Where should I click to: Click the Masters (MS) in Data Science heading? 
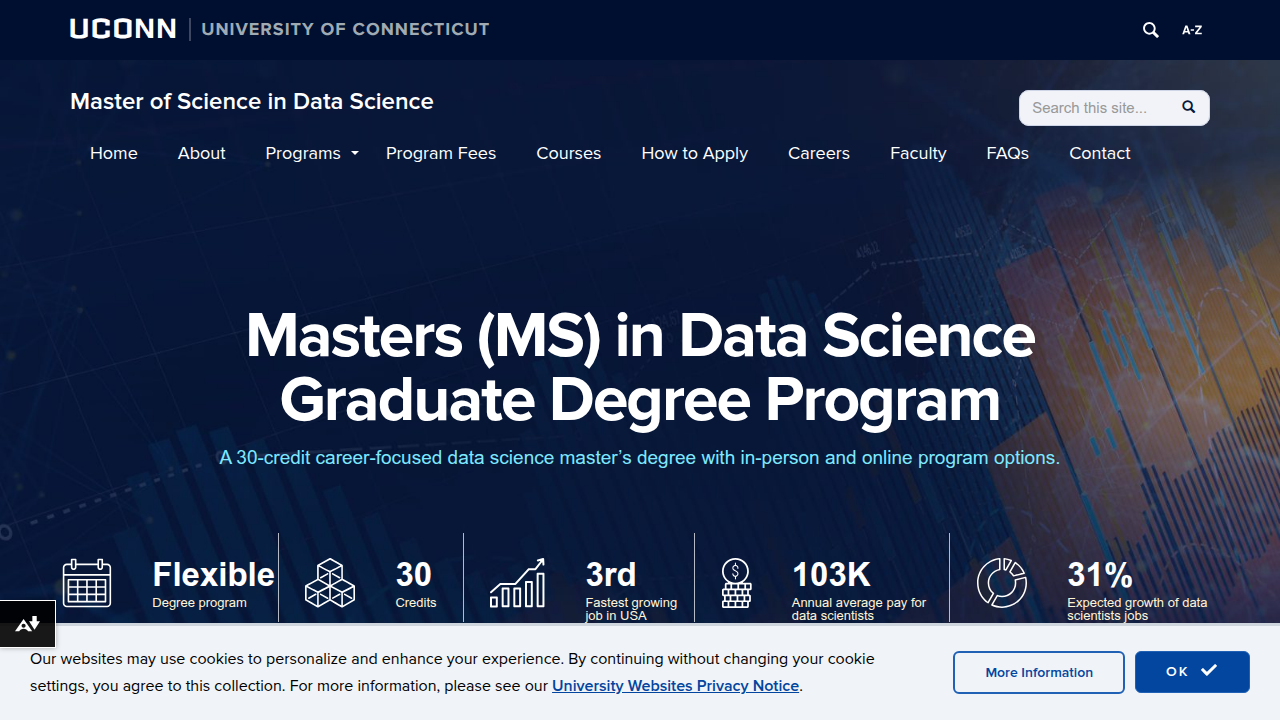coord(640,367)
